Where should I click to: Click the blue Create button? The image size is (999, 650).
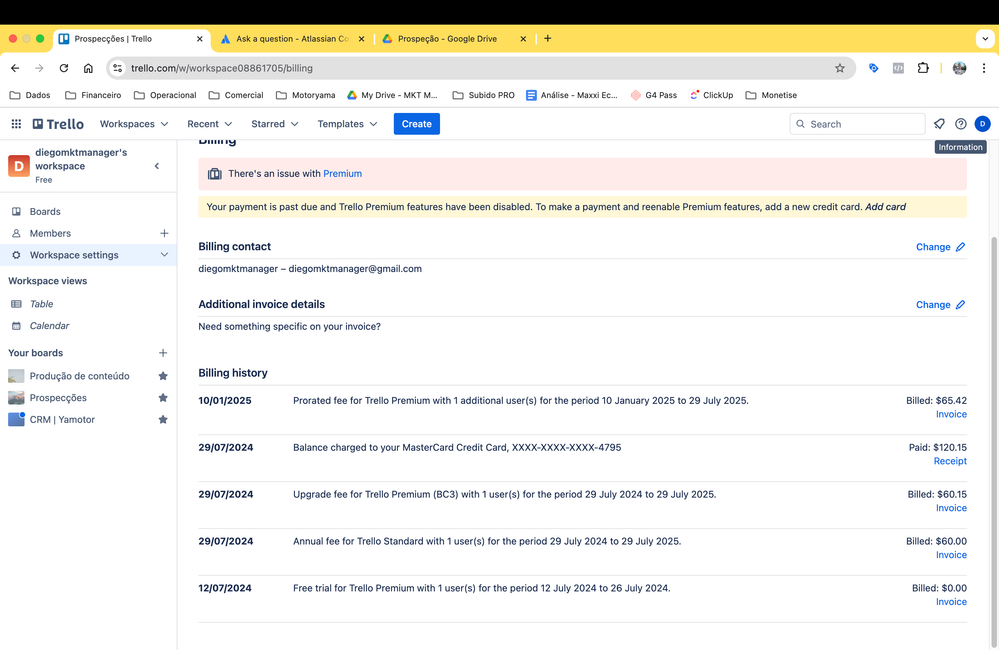click(x=417, y=124)
